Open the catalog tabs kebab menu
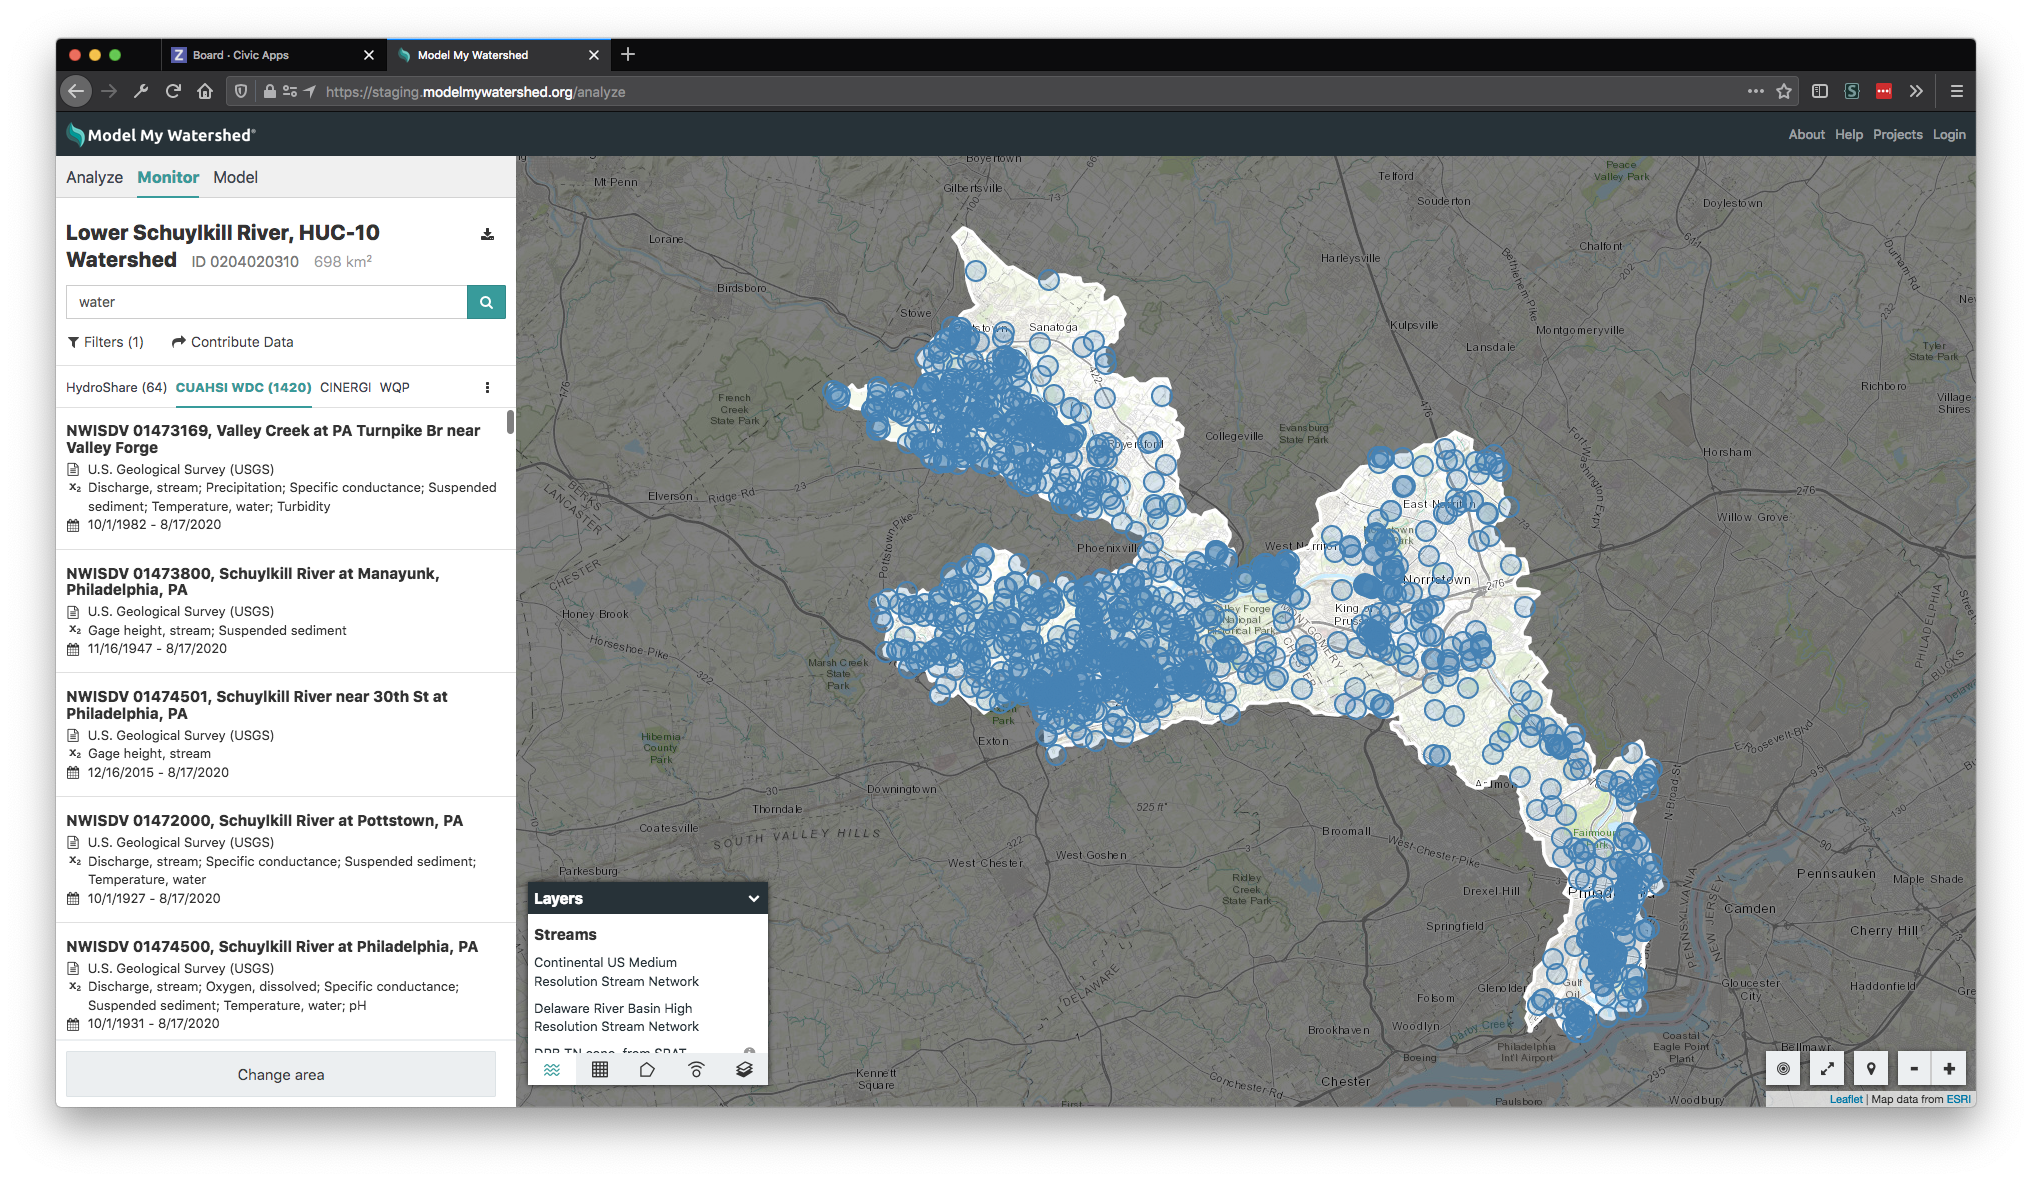The width and height of the screenshot is (2032, 1181). [x=487, y=388]
